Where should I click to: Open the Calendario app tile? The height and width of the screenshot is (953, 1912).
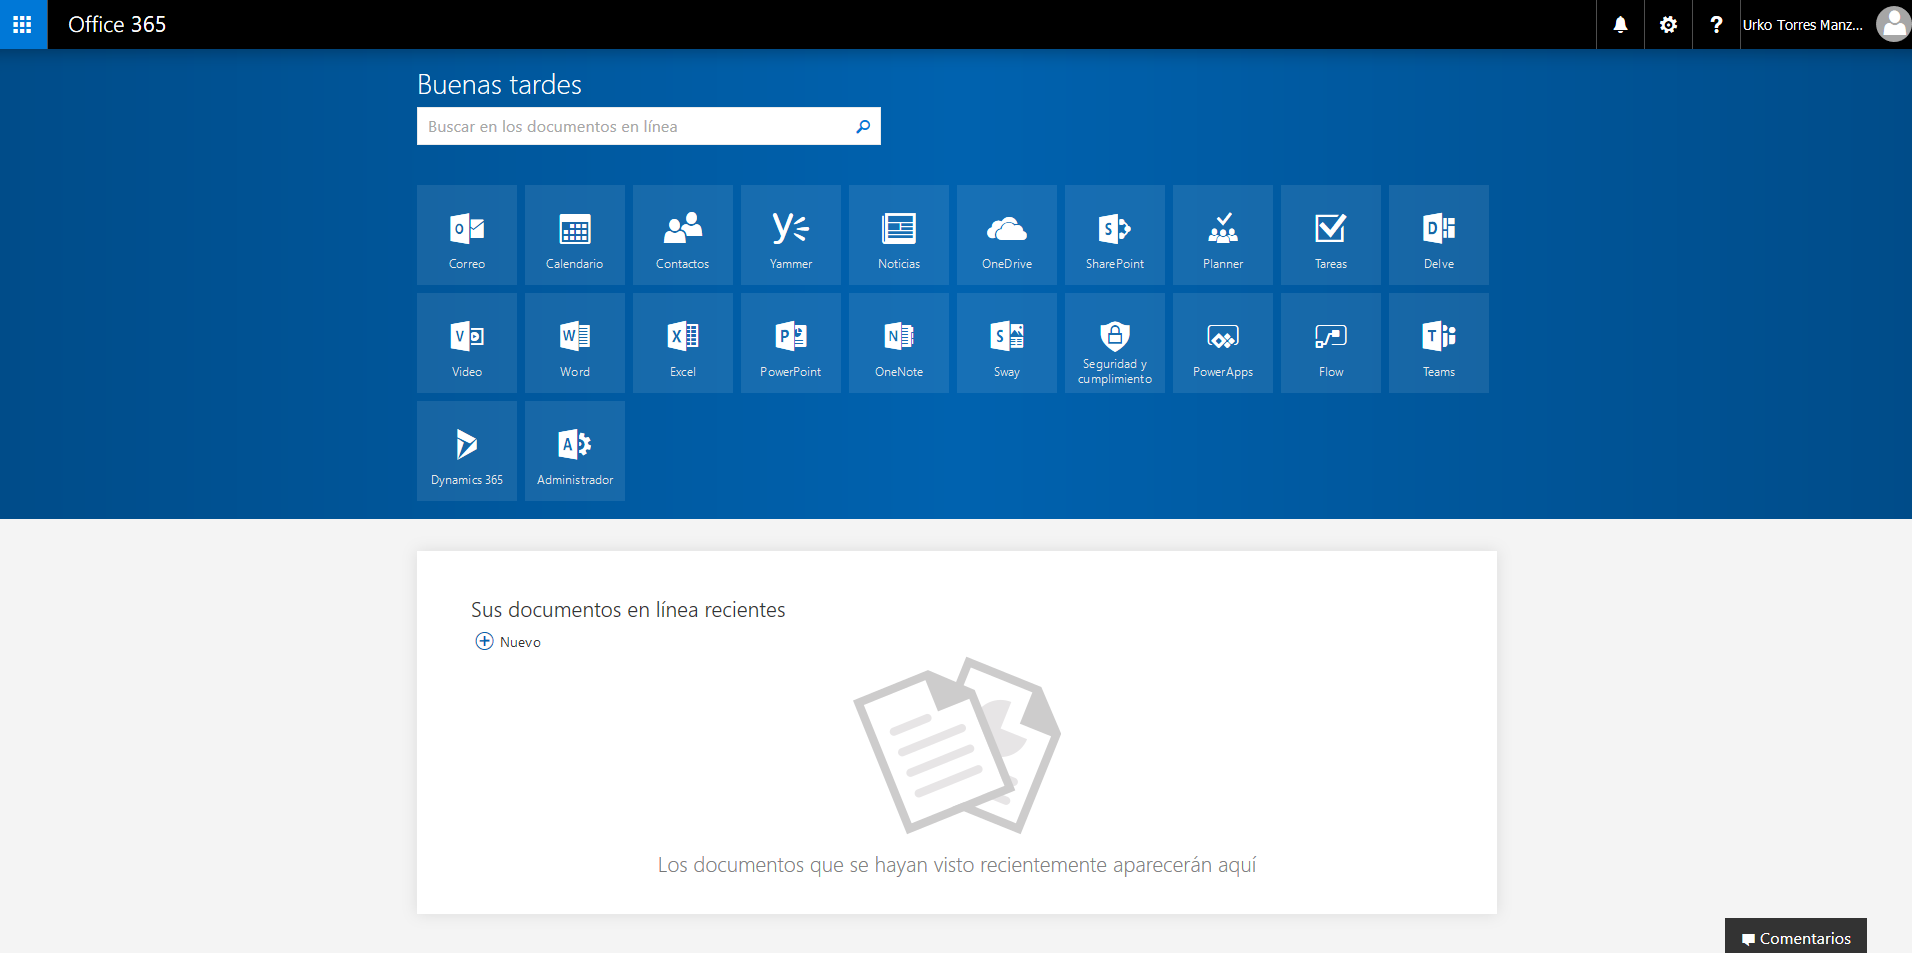pos(575,235)
